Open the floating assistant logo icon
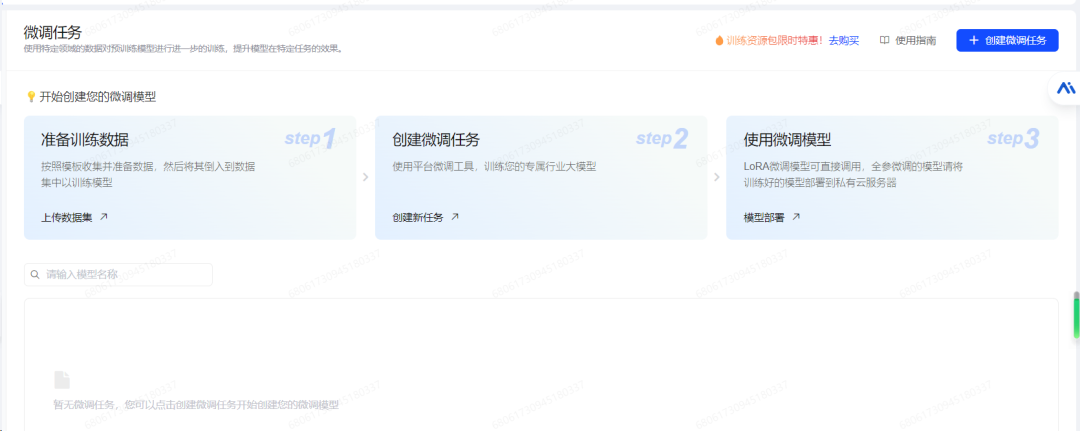This screenshot has height=431, width=1080. click(1066, 88)
